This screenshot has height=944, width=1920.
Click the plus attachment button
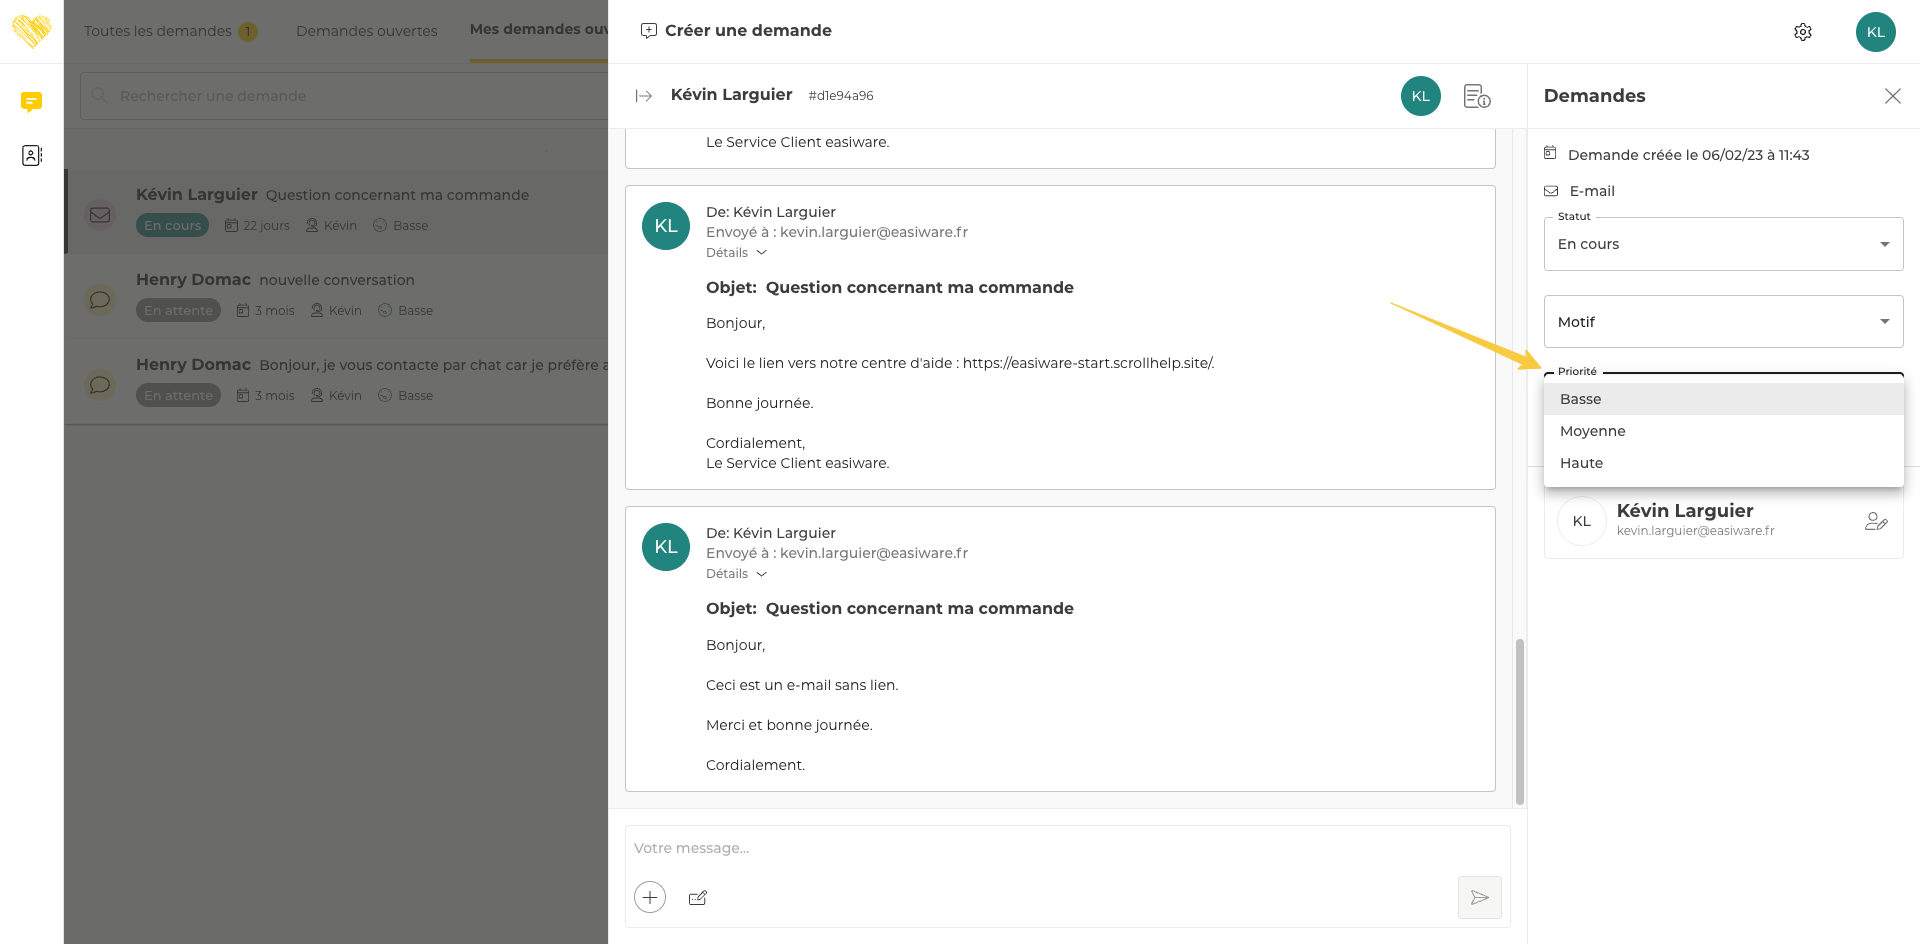pyautogui.click(x=650, y=897)
